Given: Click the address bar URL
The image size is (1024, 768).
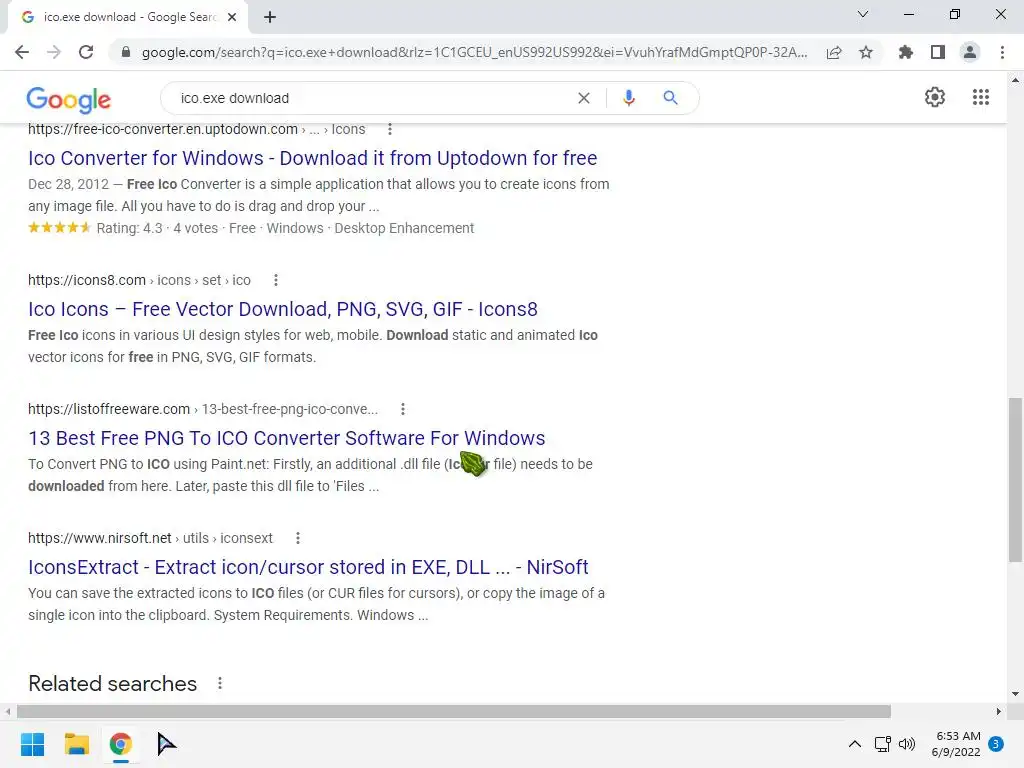Looking at the screenshot, I should [475, 52].
